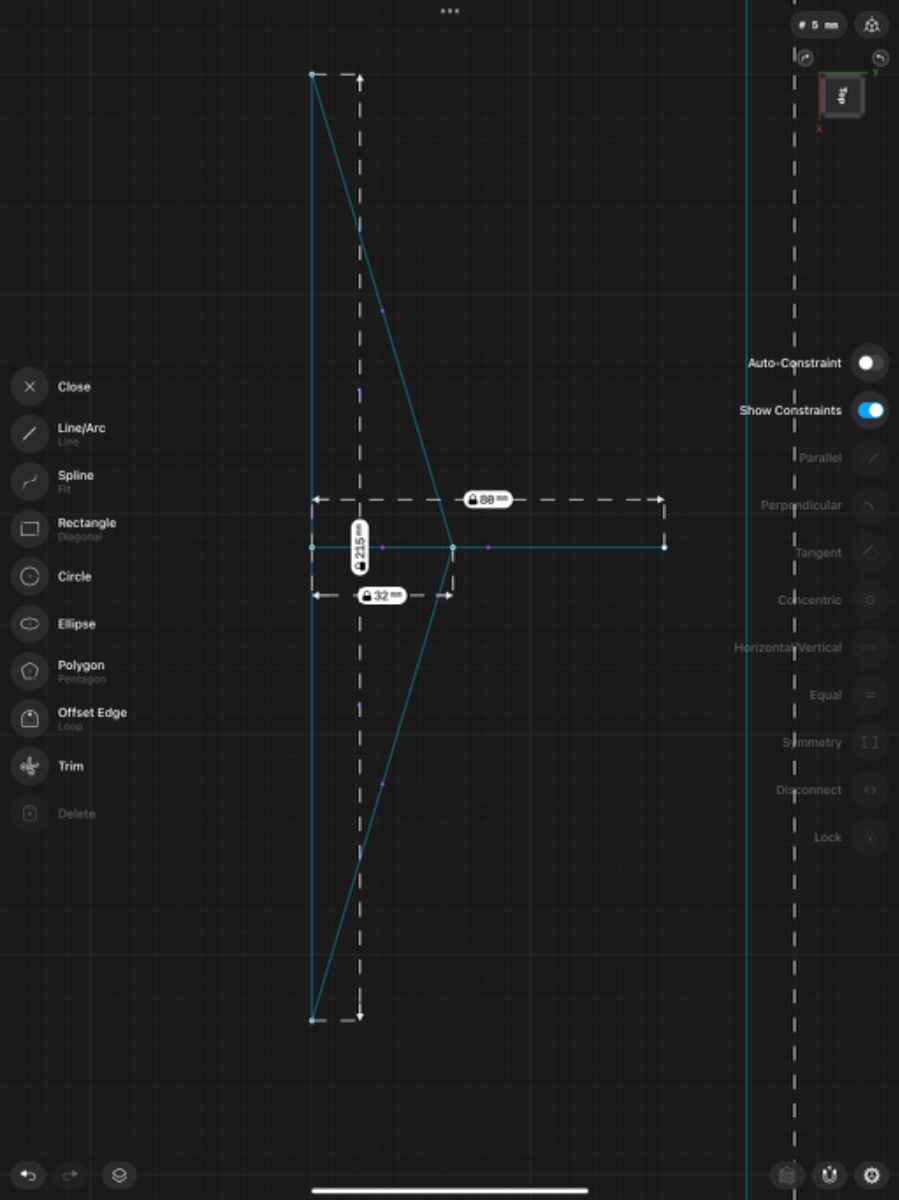Close the sketch tools menu
This screenshot has height=1200, width=899.
30,387
